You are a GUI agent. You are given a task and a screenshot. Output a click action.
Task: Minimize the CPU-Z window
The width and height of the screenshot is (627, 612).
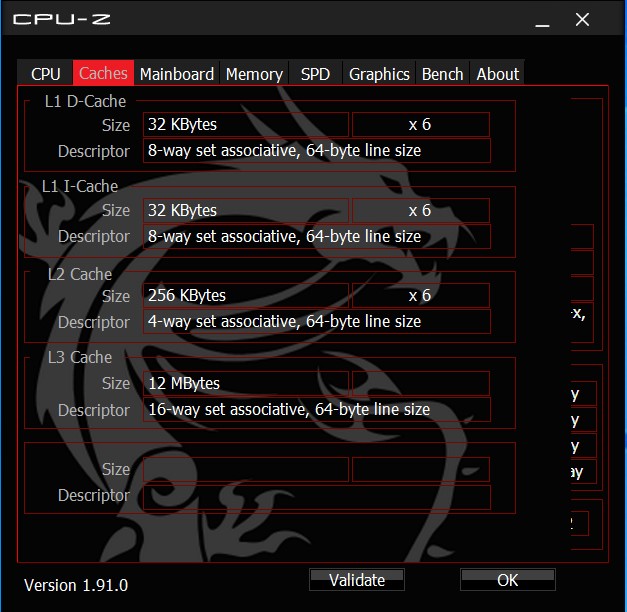pos(542,20)
